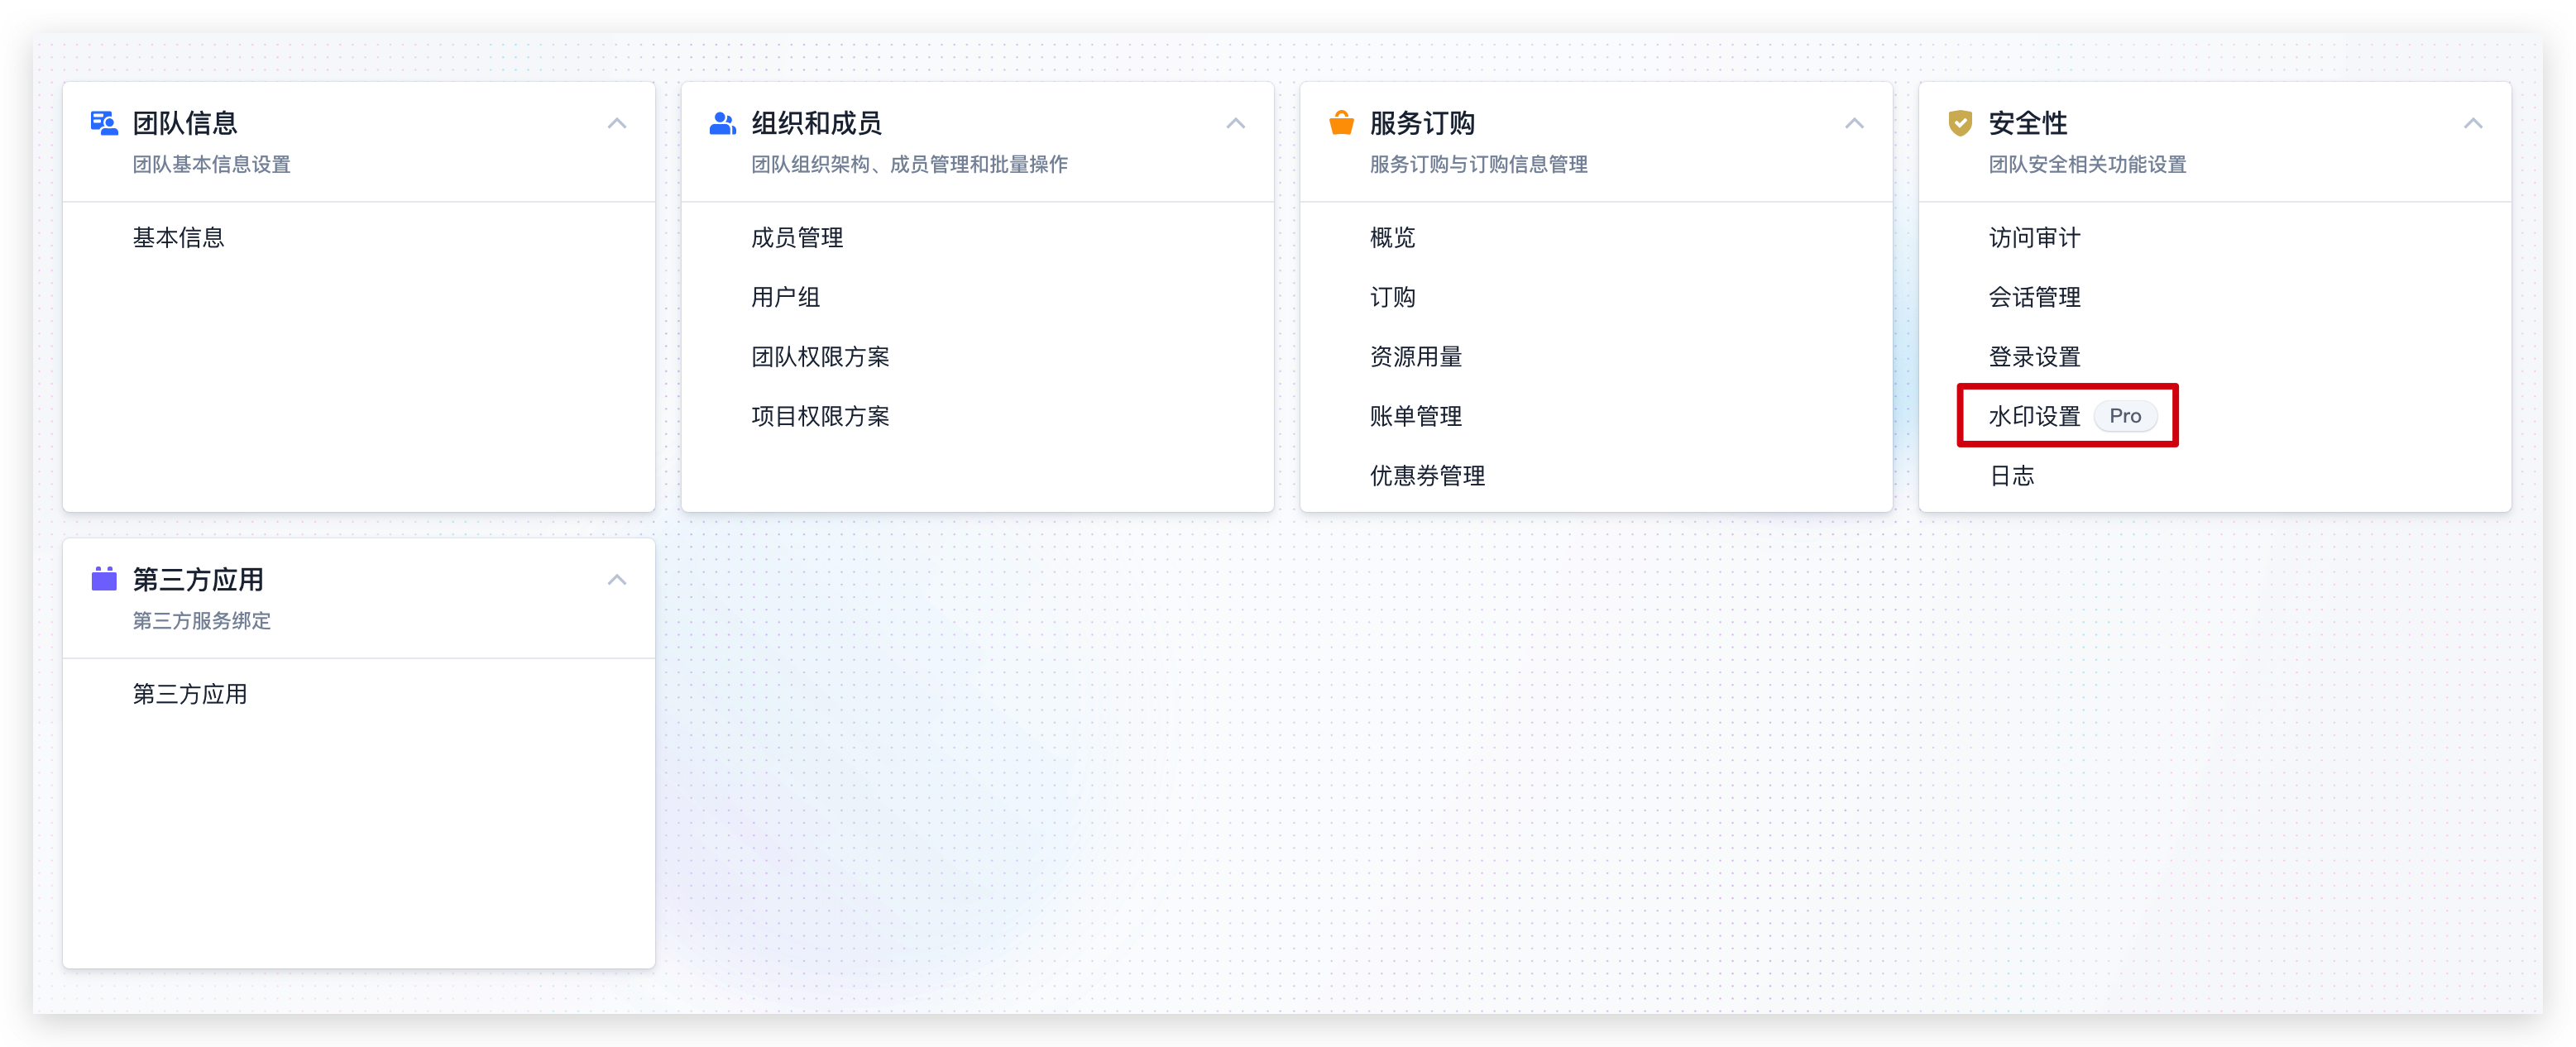The height and width of the screenshot is (1047, 2576).
Task: Open 第三方应用 list item
Action: [x=190, y=693]
